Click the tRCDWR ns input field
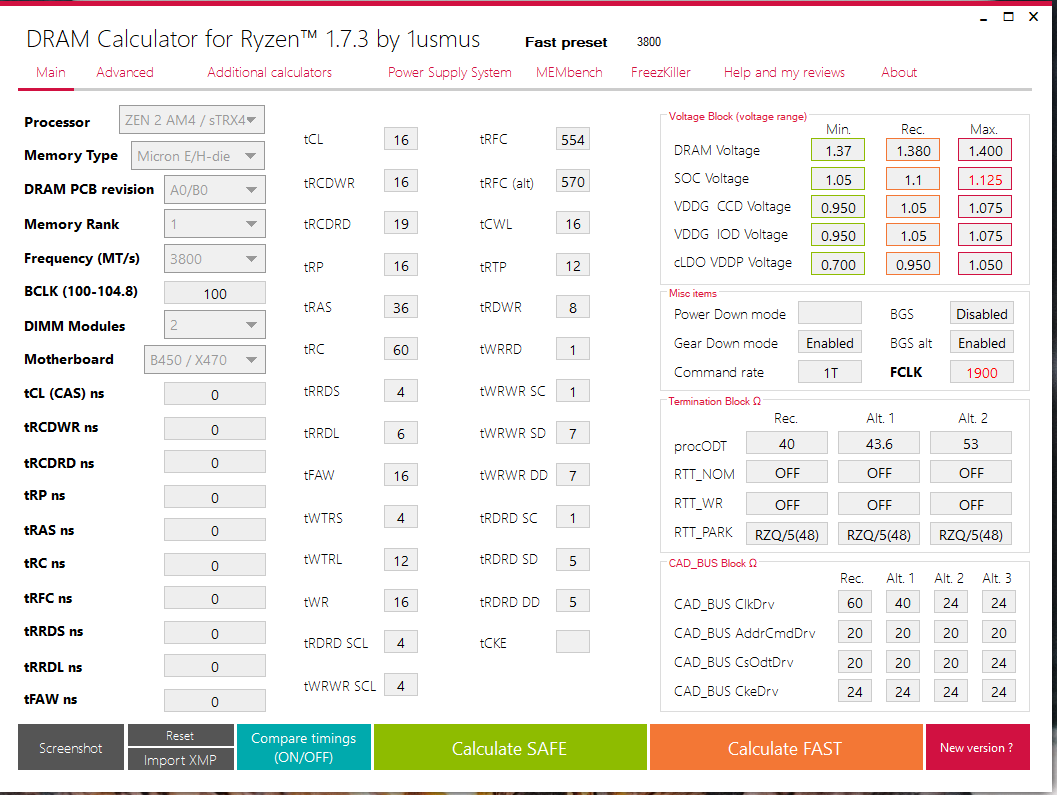 point(214,429)
